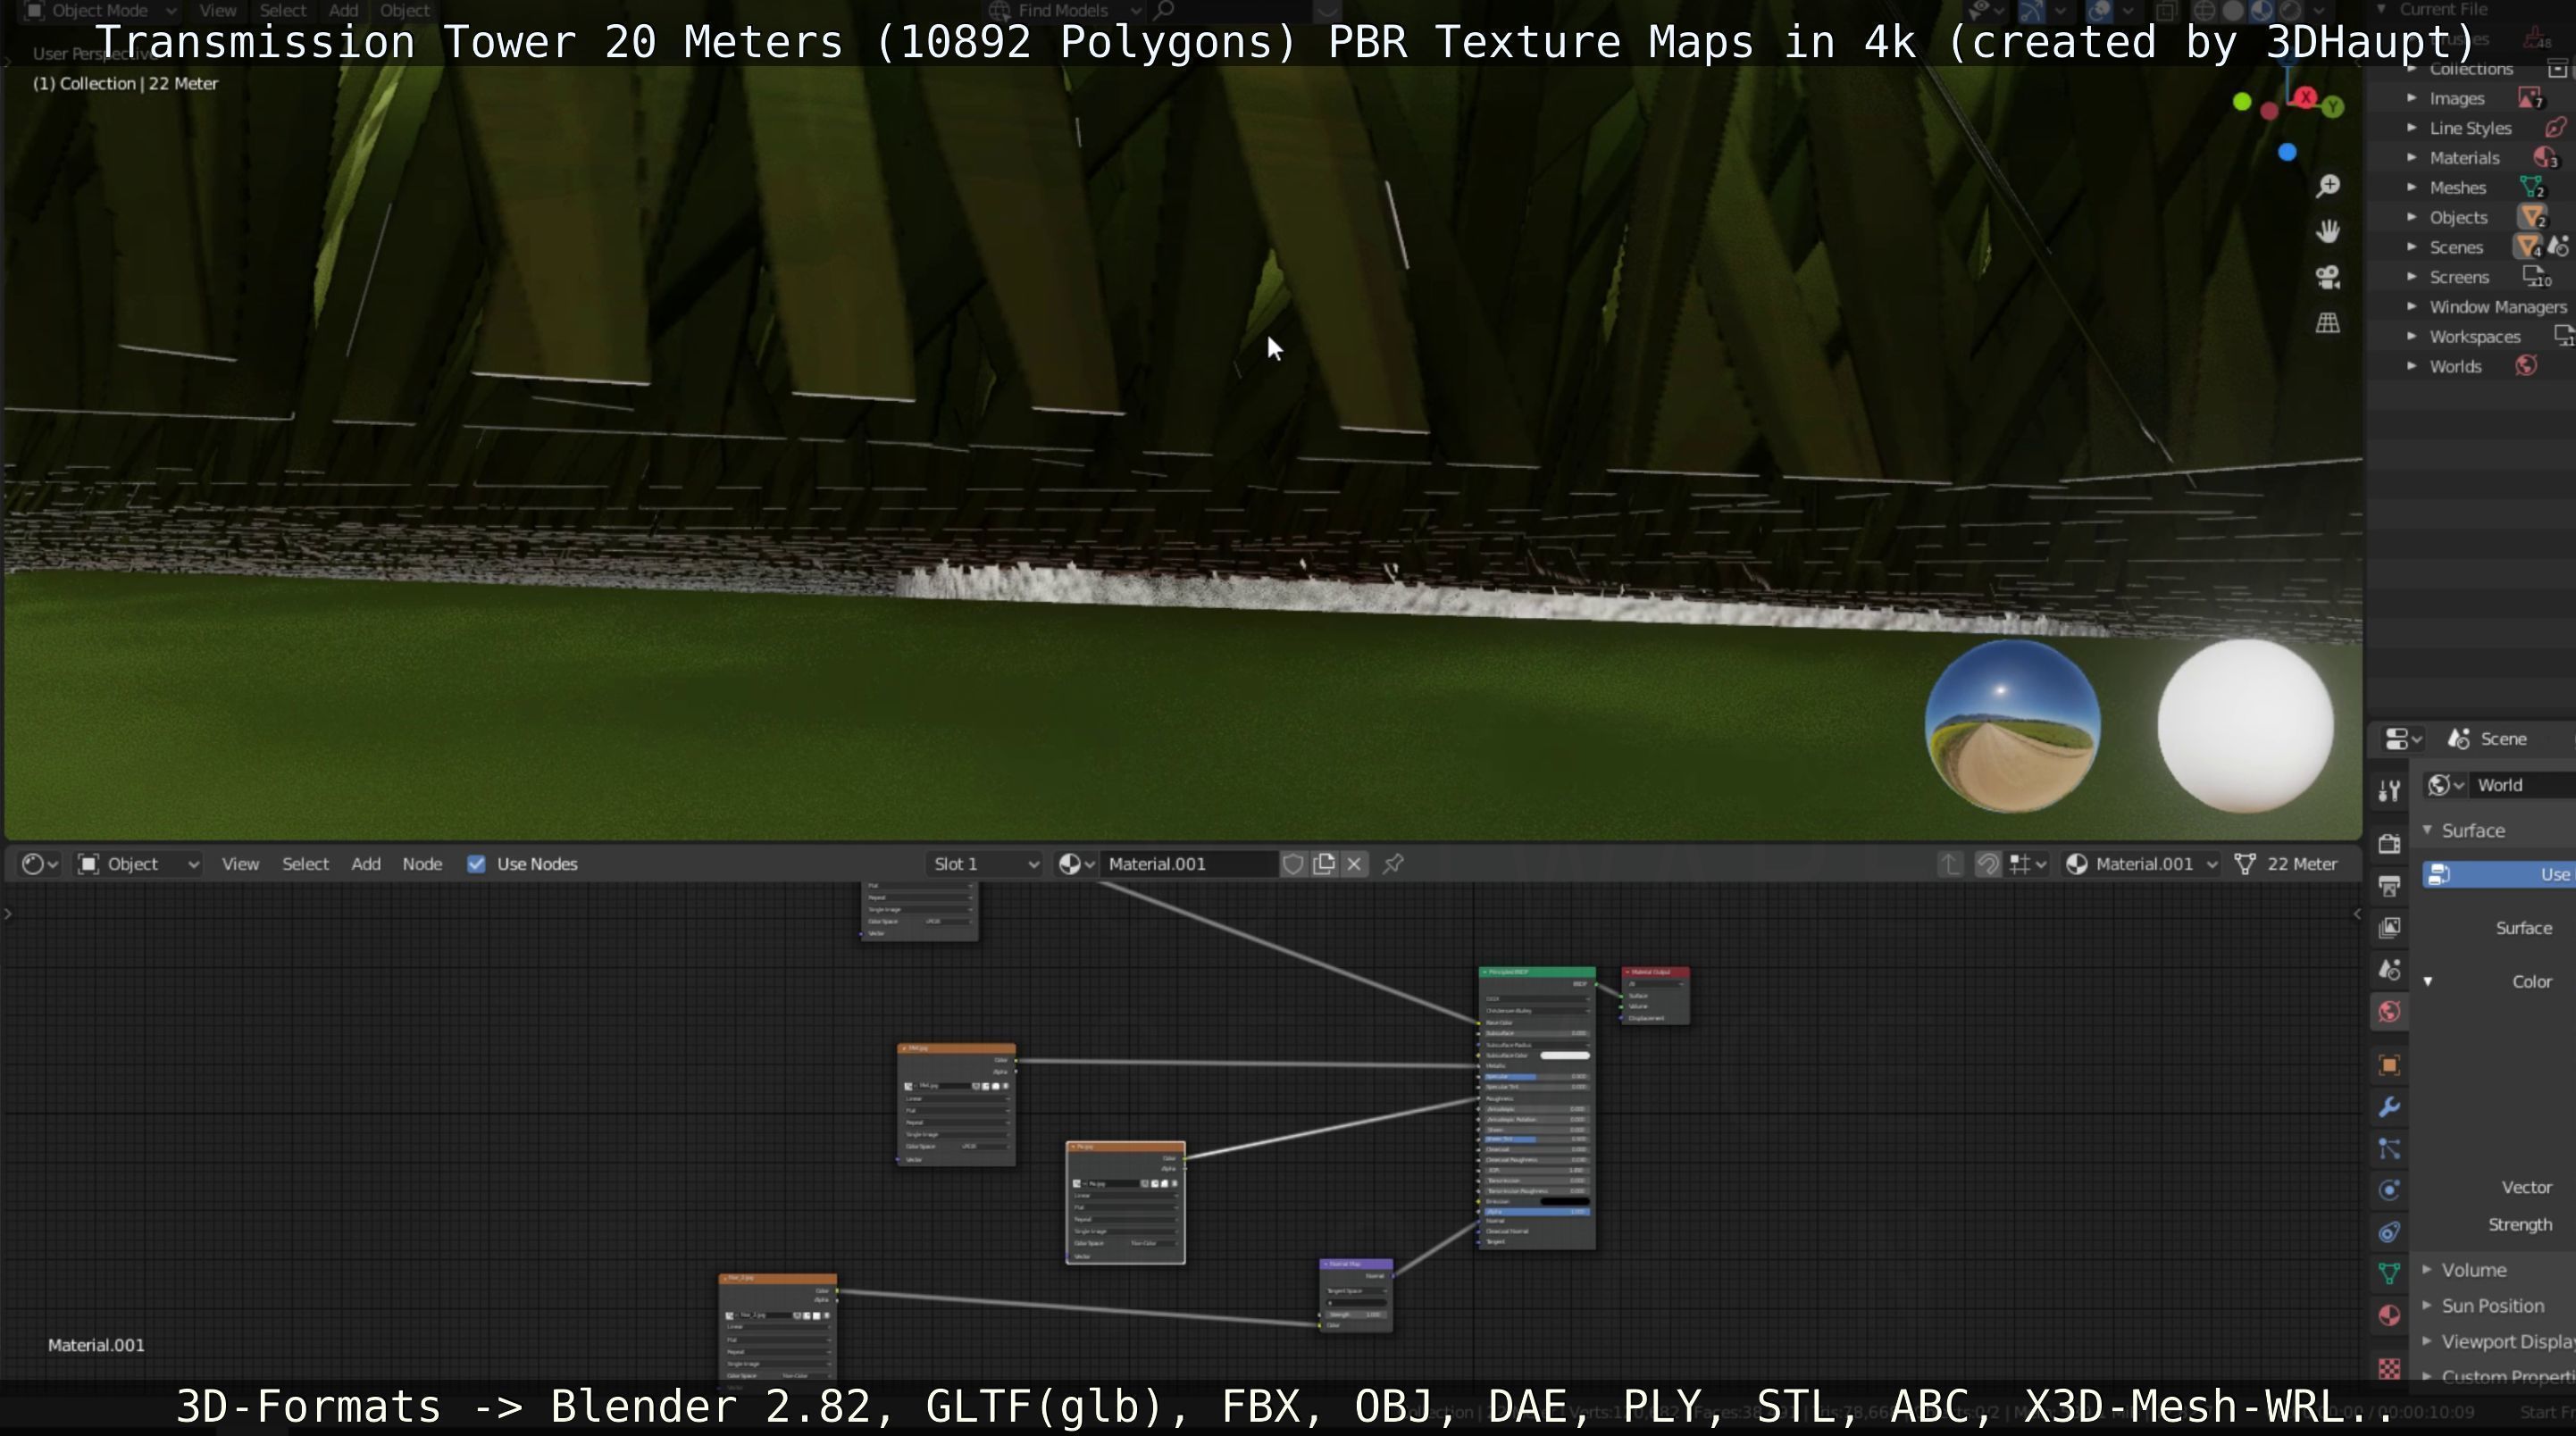
Task: Click new material copy icon
Action: click(1324, 864)
